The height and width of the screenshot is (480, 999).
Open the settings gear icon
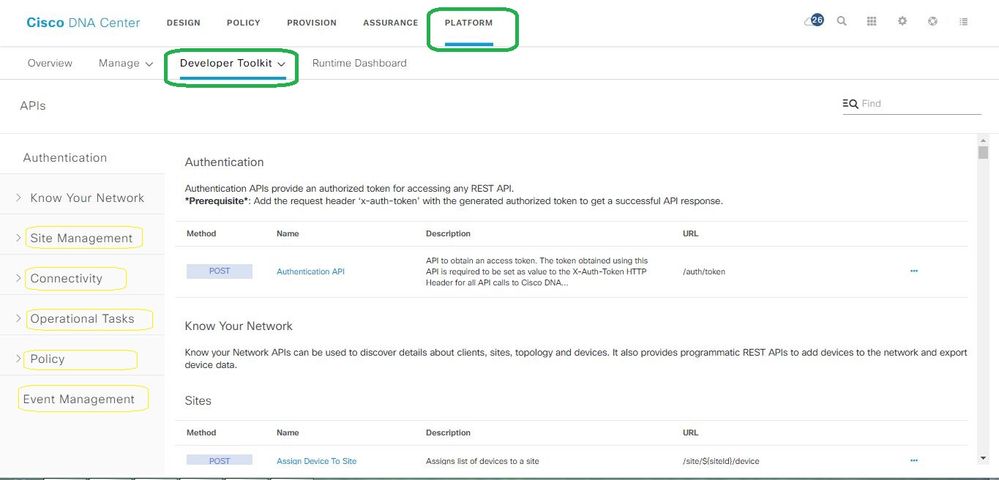(902, 21)
